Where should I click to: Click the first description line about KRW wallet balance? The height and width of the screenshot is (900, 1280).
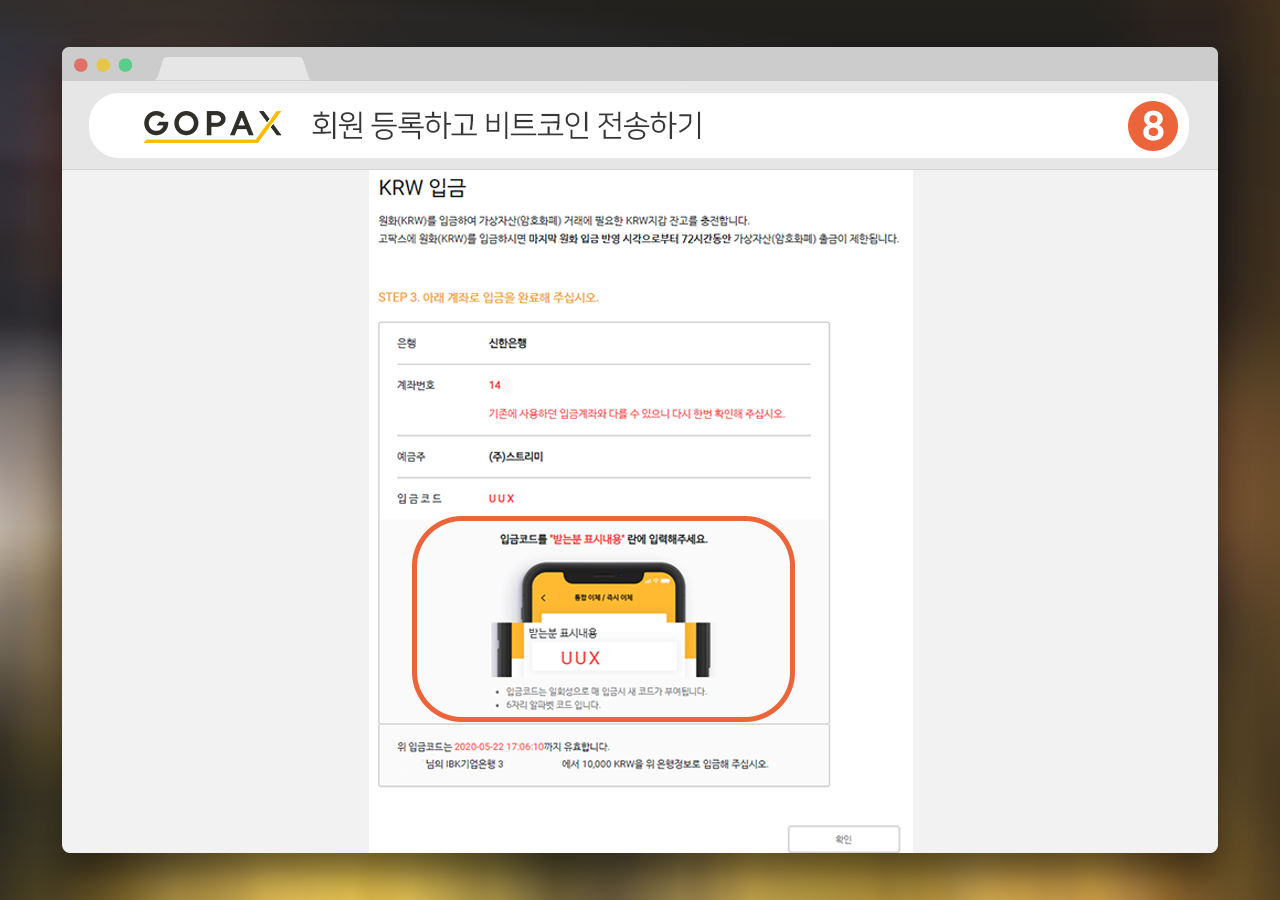click(x=564, y=221)
